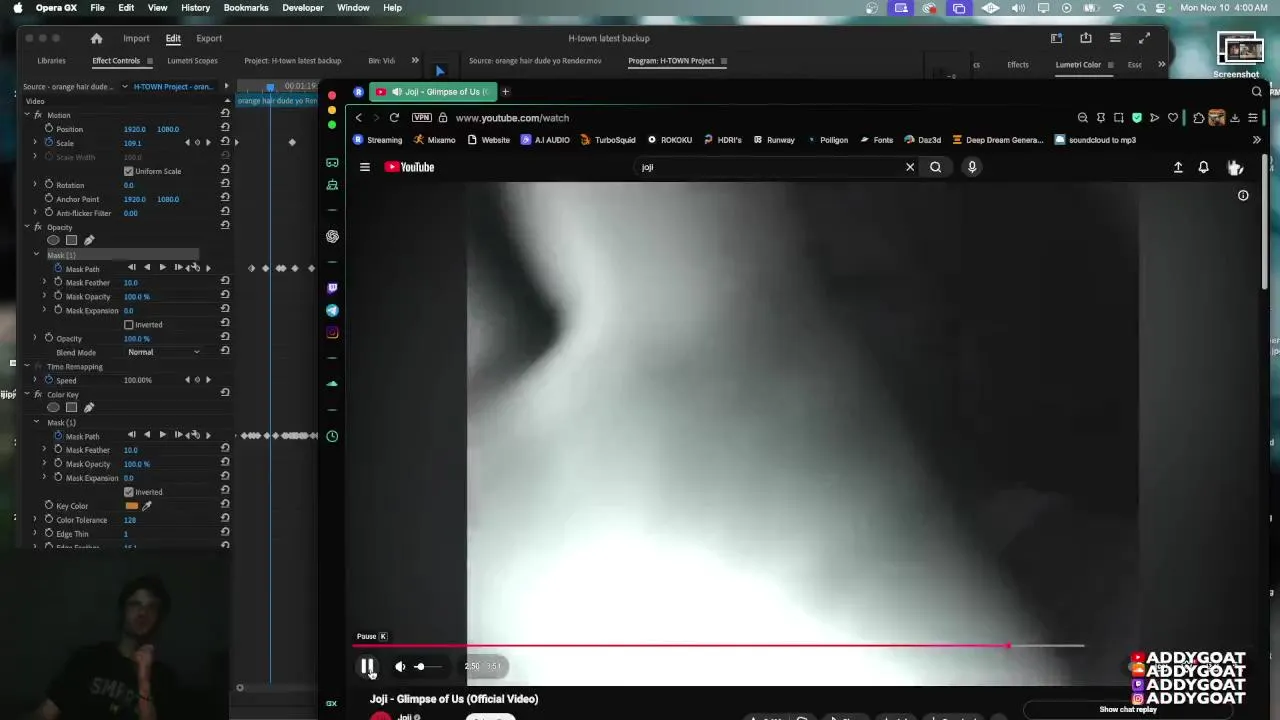Image resolution: width=1280 pixels, height=720 pixels.
Task: Toggle the fx switch for Color Key
Action: point(38,394)
